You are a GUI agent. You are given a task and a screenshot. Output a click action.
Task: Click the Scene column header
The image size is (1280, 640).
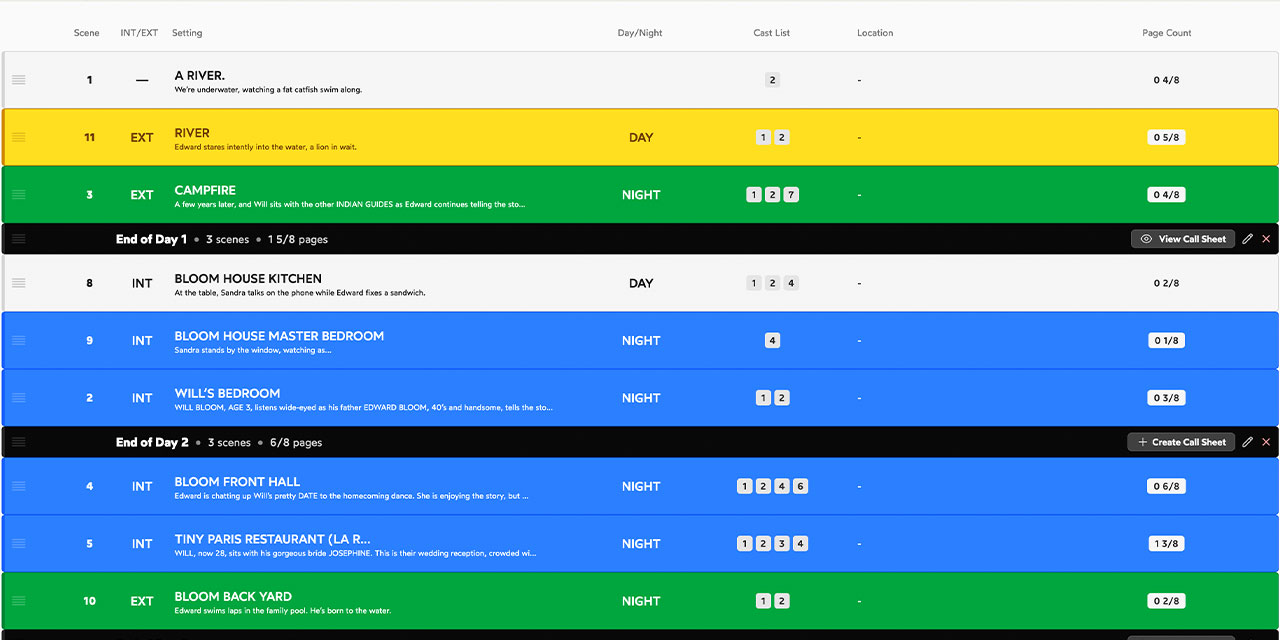click(87, 33)
